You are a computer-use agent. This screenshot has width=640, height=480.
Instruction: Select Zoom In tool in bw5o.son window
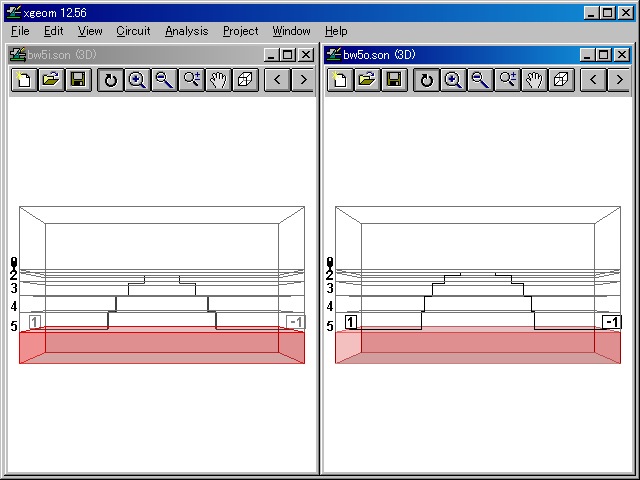pyautogui.click(x=453, y=80)
